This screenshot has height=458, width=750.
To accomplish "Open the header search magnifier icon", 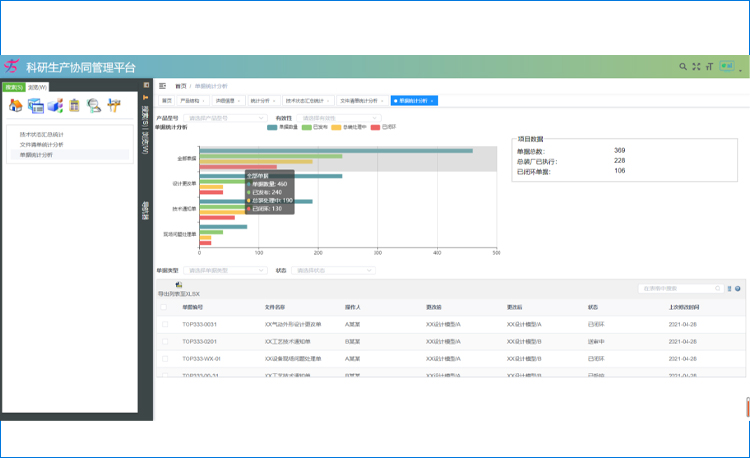I will tap(683, 66).
